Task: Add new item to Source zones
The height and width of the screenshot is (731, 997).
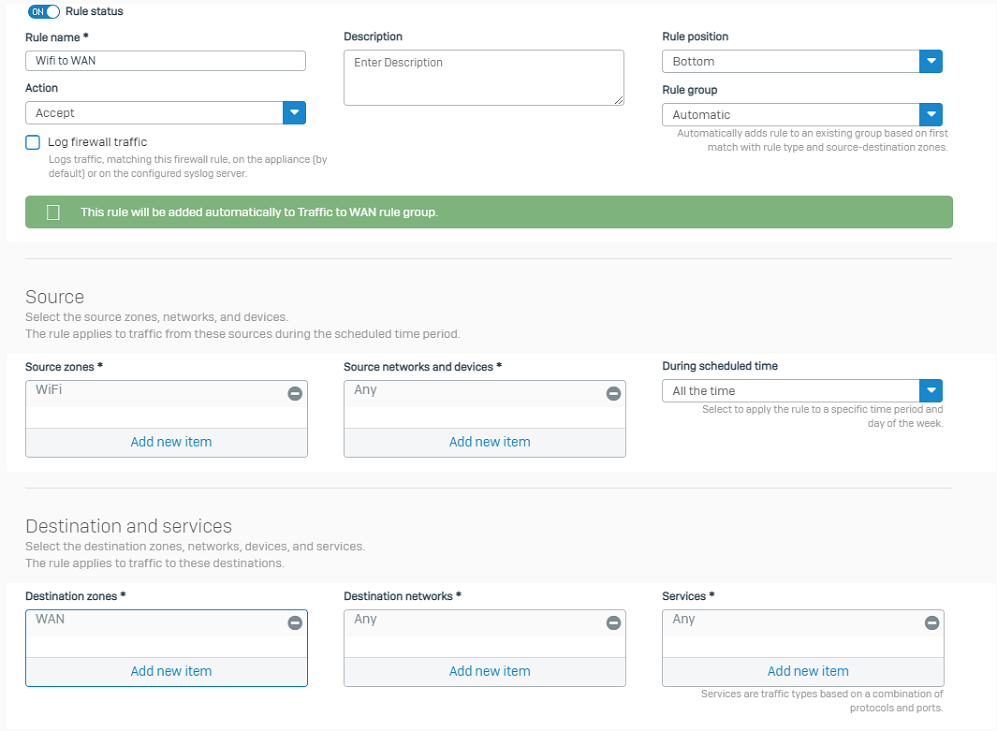Action: click(171, 442)
